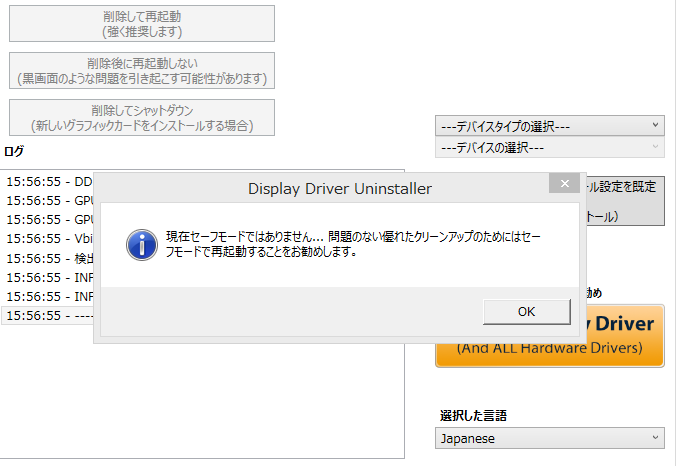Click the Display Driver Uninstaller dialog title
The height and width of the screenshot is (466, 676).
[340, 189]
